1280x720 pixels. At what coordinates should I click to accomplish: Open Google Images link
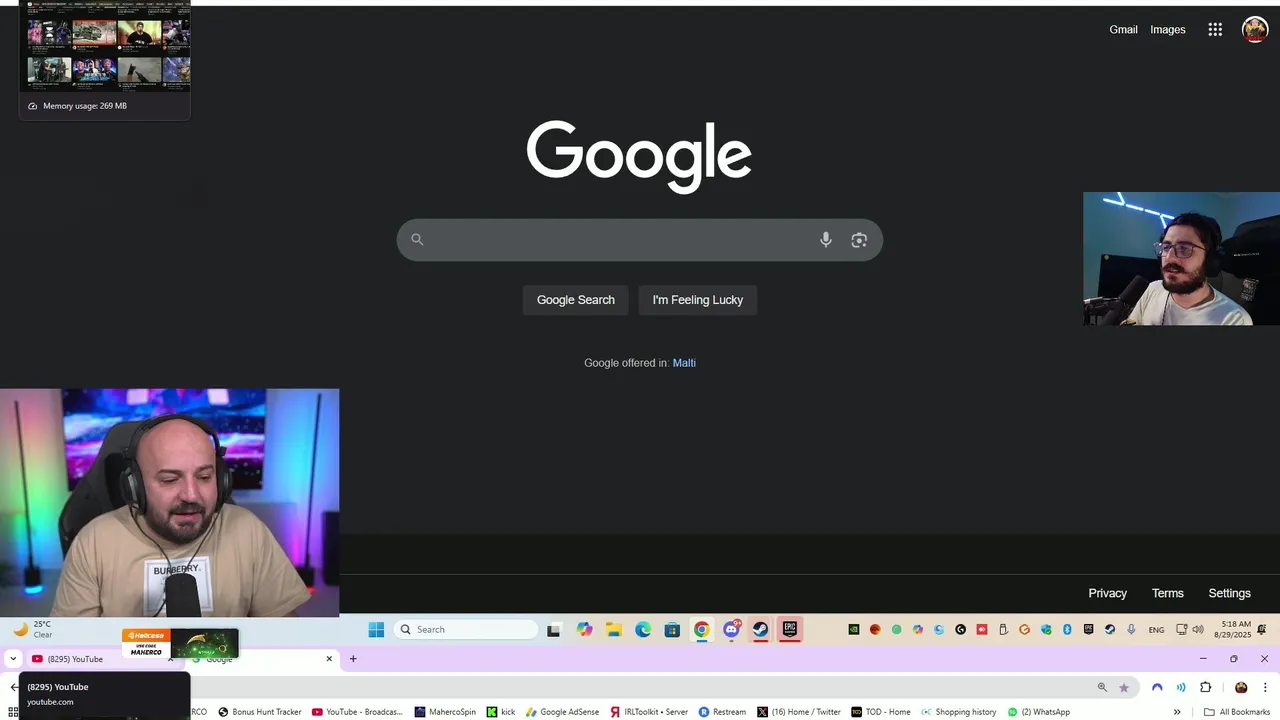1168,30
